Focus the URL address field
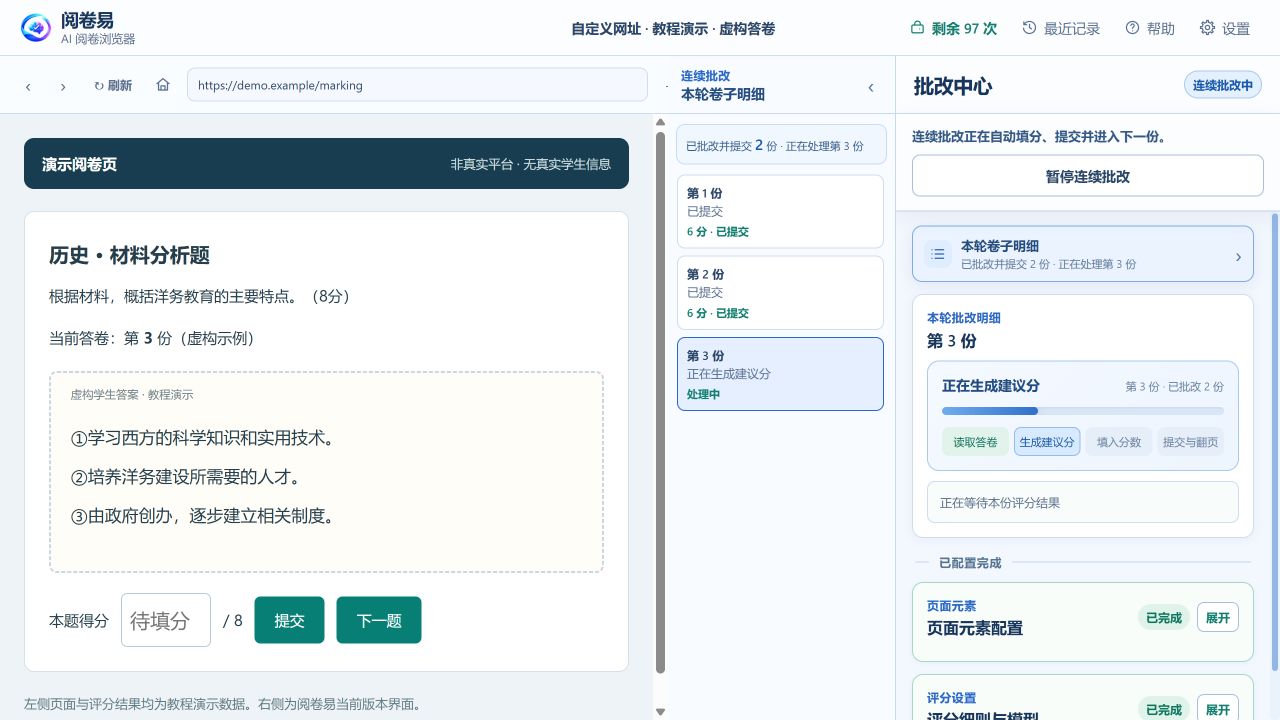 tap(417, 85)
